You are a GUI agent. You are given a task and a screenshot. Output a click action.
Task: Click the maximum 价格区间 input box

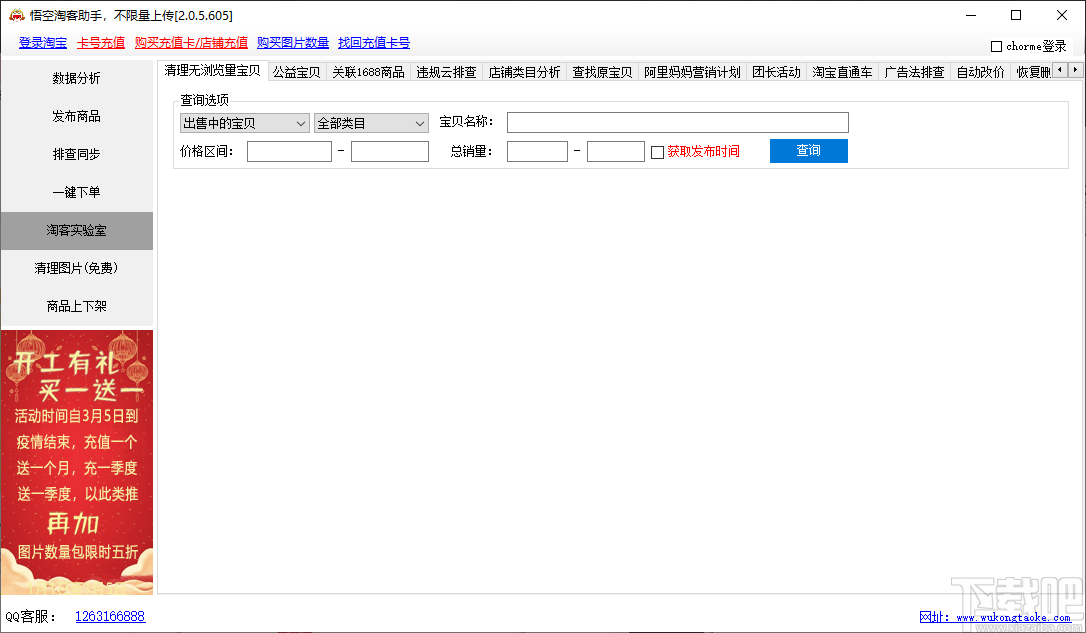(x=390, y=152)
